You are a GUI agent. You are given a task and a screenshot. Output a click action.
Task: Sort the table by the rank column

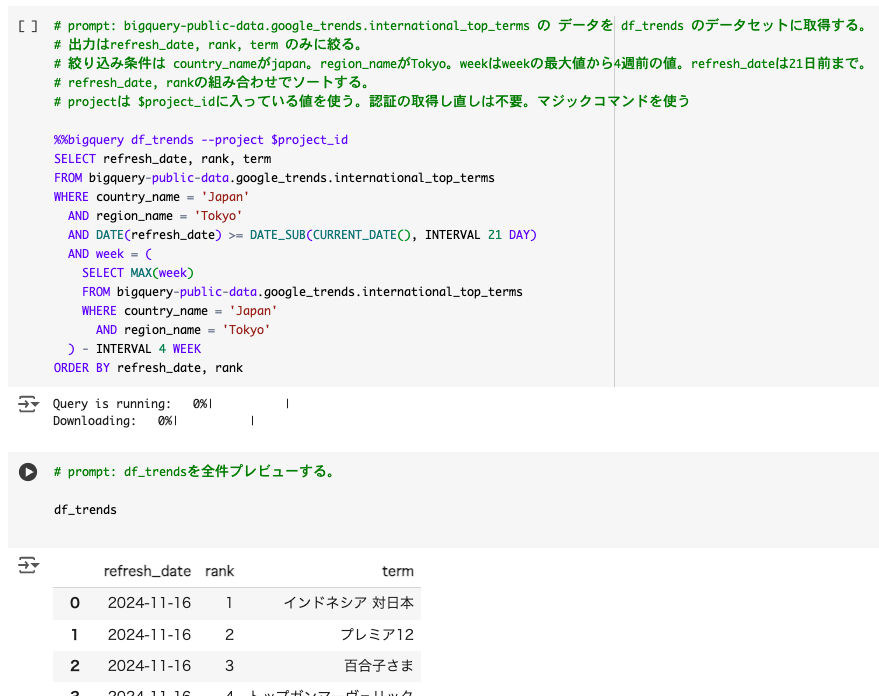220,571
